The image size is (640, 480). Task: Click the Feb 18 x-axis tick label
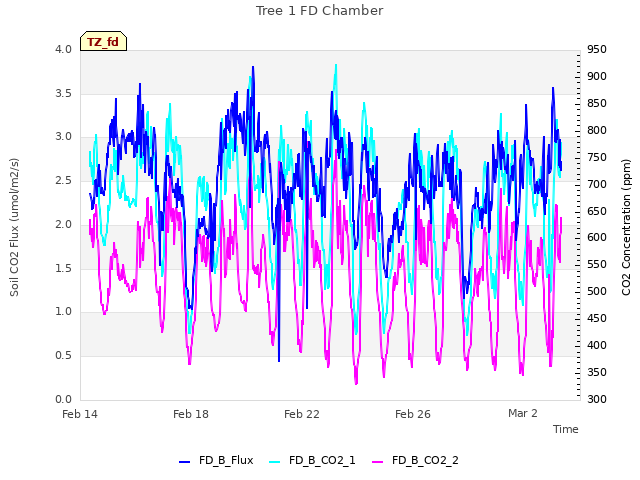[191, 414]
